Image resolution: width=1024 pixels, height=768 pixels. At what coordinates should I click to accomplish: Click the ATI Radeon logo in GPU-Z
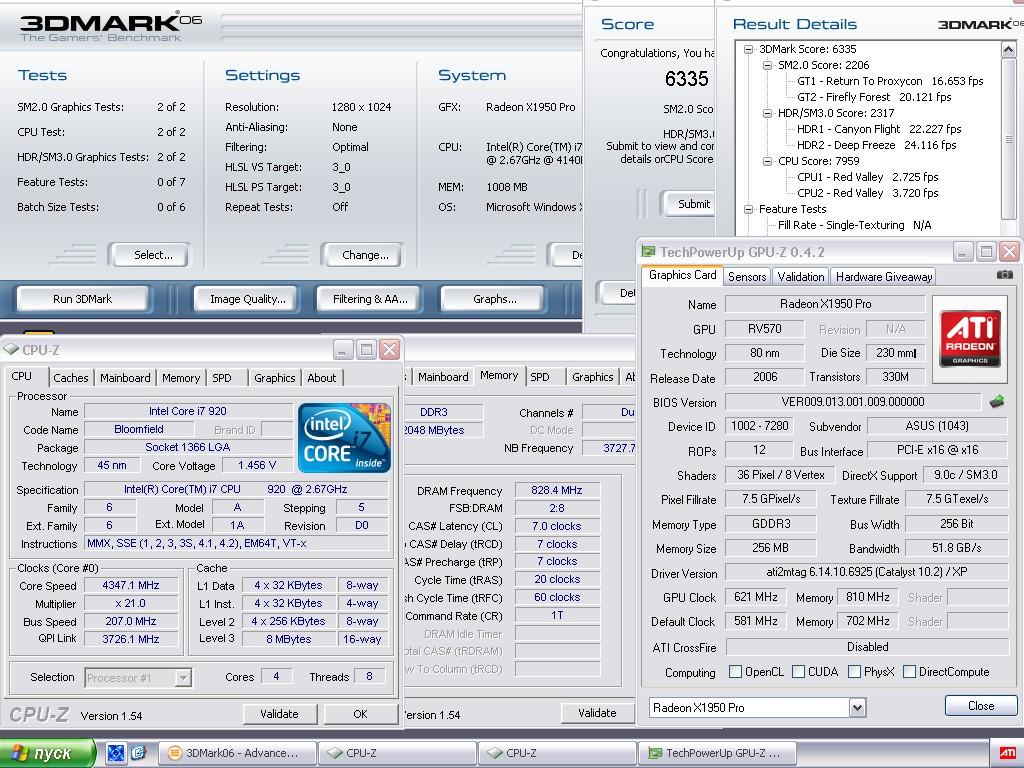970,338
